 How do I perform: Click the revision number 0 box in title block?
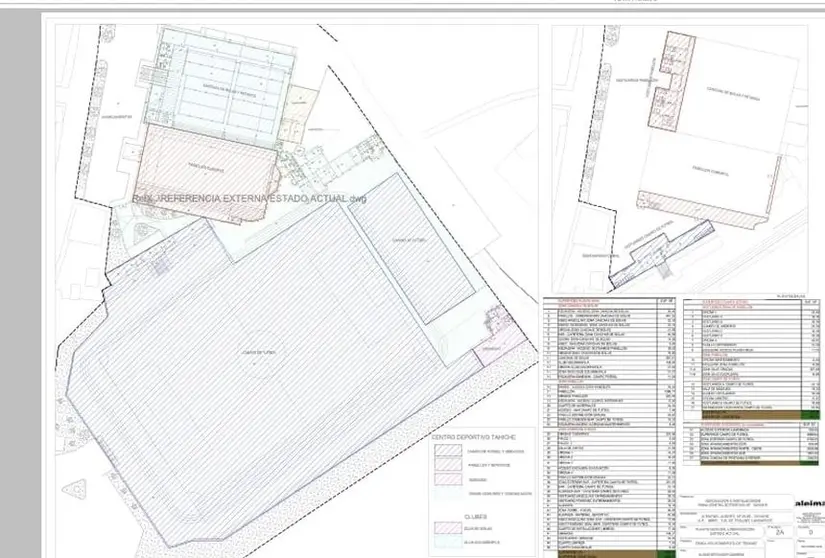[x=809, y=533]
